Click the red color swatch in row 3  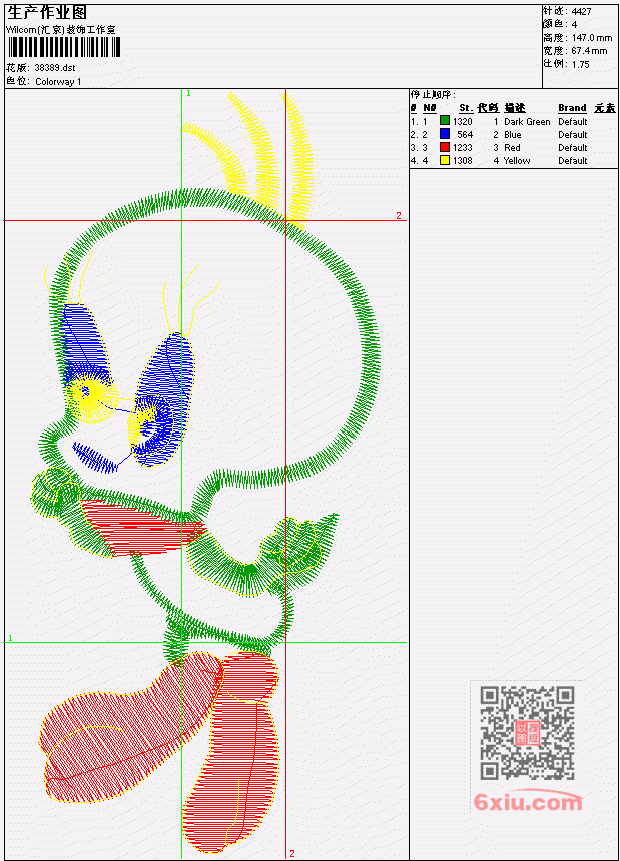coord(445,147)
